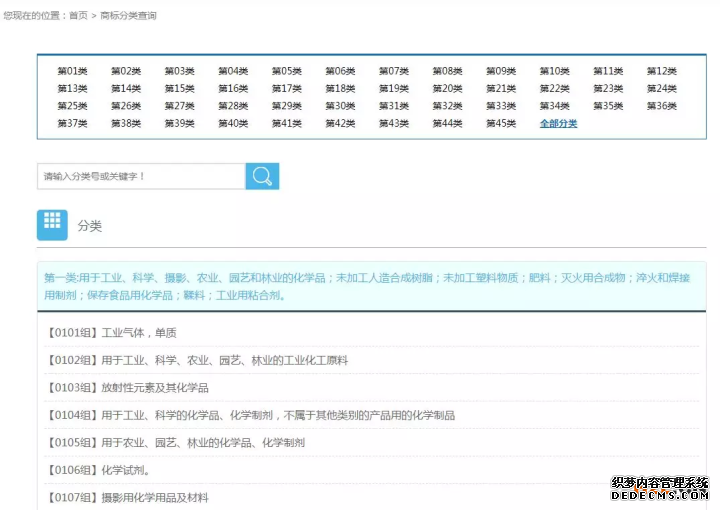Click the blue magnifier search button
This screenshot has width=720, height=510.
262,176
